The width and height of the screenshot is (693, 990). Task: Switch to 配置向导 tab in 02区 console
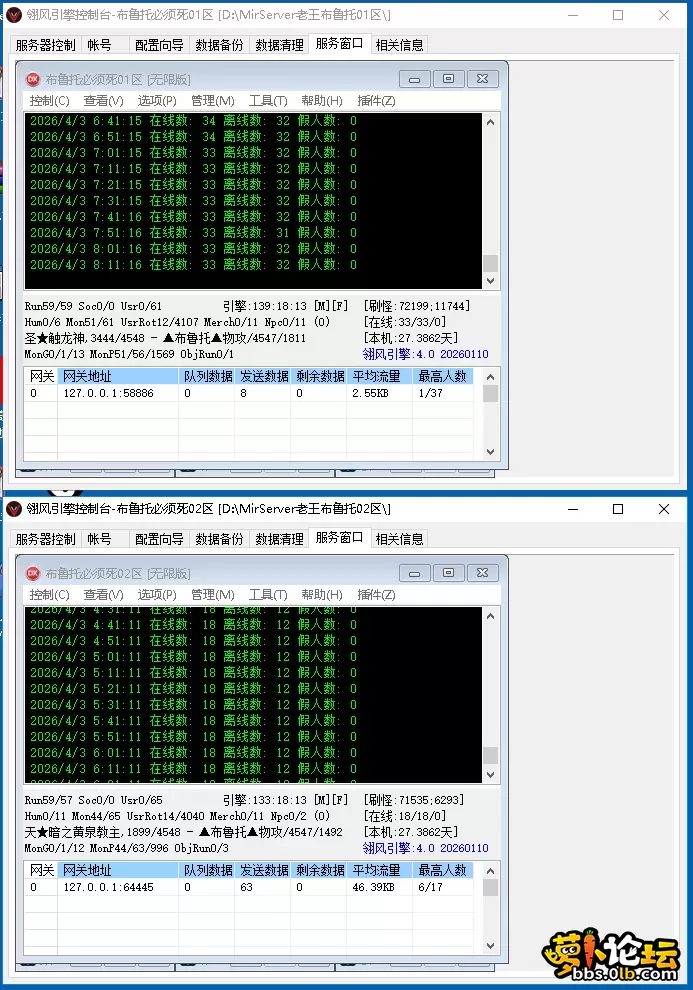coord(159,539)
